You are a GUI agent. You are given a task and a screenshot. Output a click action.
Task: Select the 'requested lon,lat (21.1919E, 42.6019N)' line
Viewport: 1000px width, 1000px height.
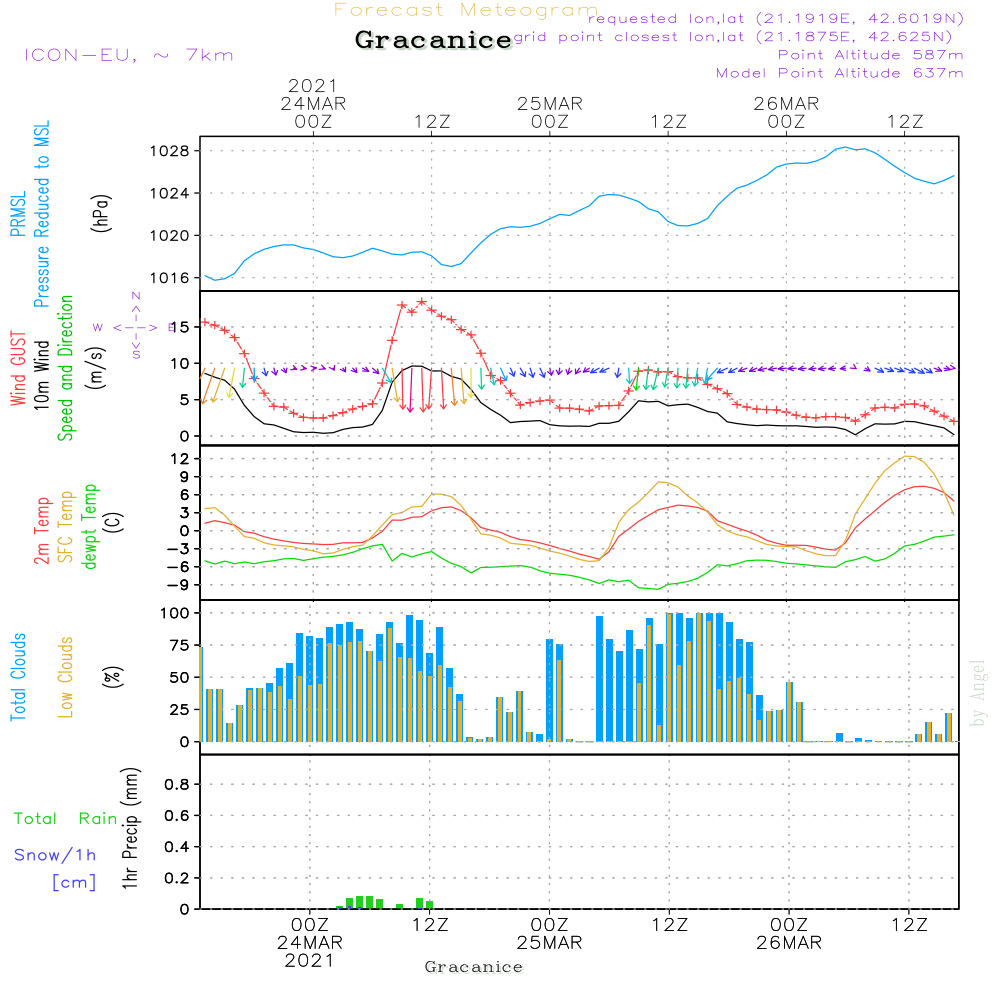(x=776, y=18)
